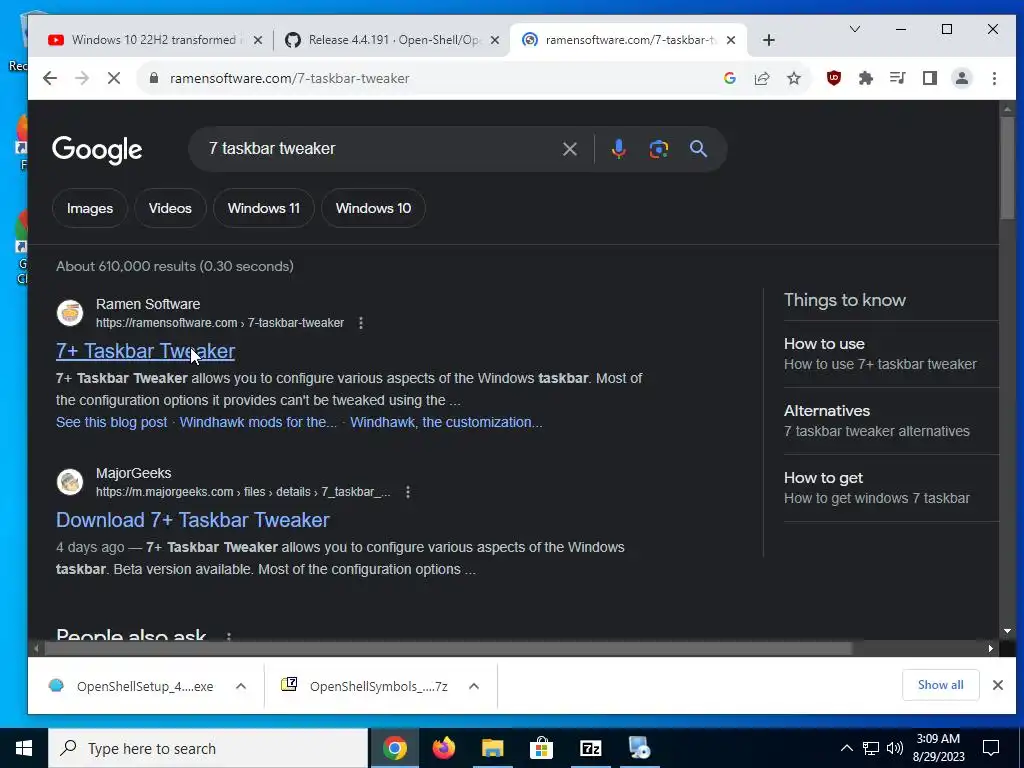Click the Google search magnifier icon
This screenshot has height=768, width=1024.
pos(698,149)
